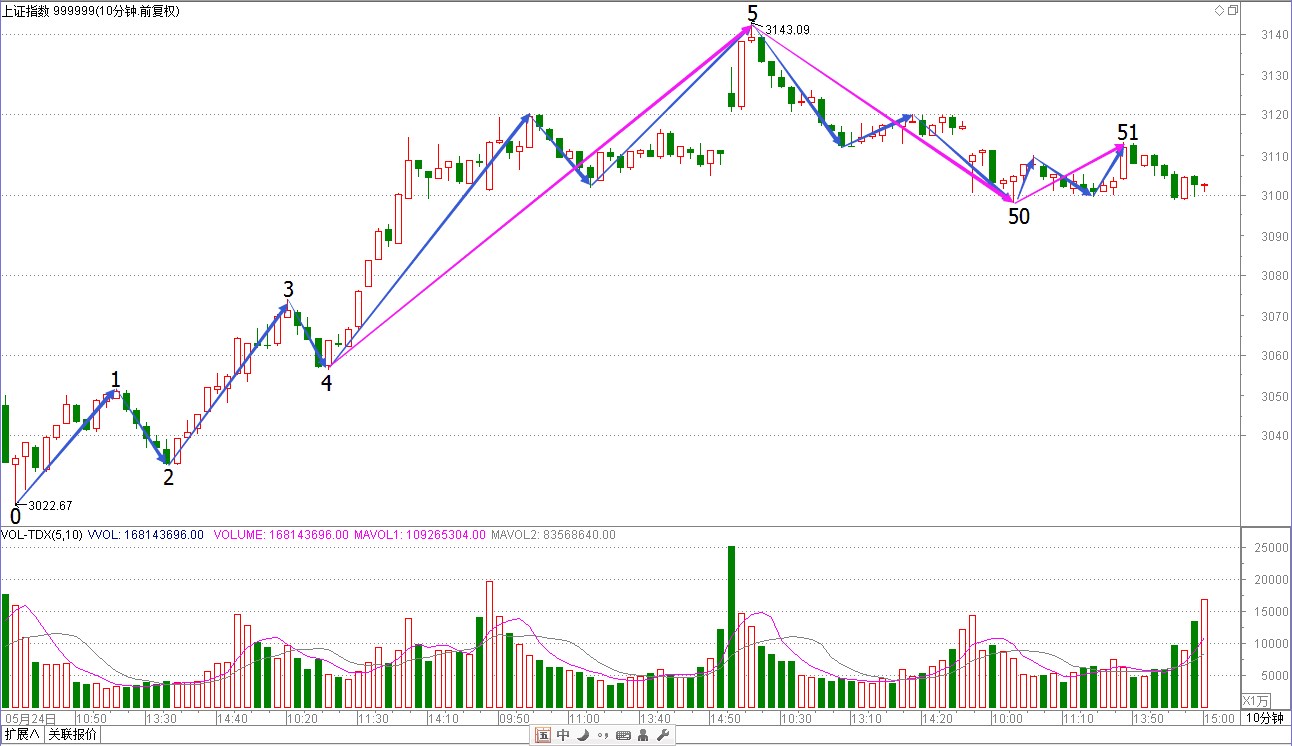
Task: Click the 13:10 time axis label
Action: tap(866, 718)
